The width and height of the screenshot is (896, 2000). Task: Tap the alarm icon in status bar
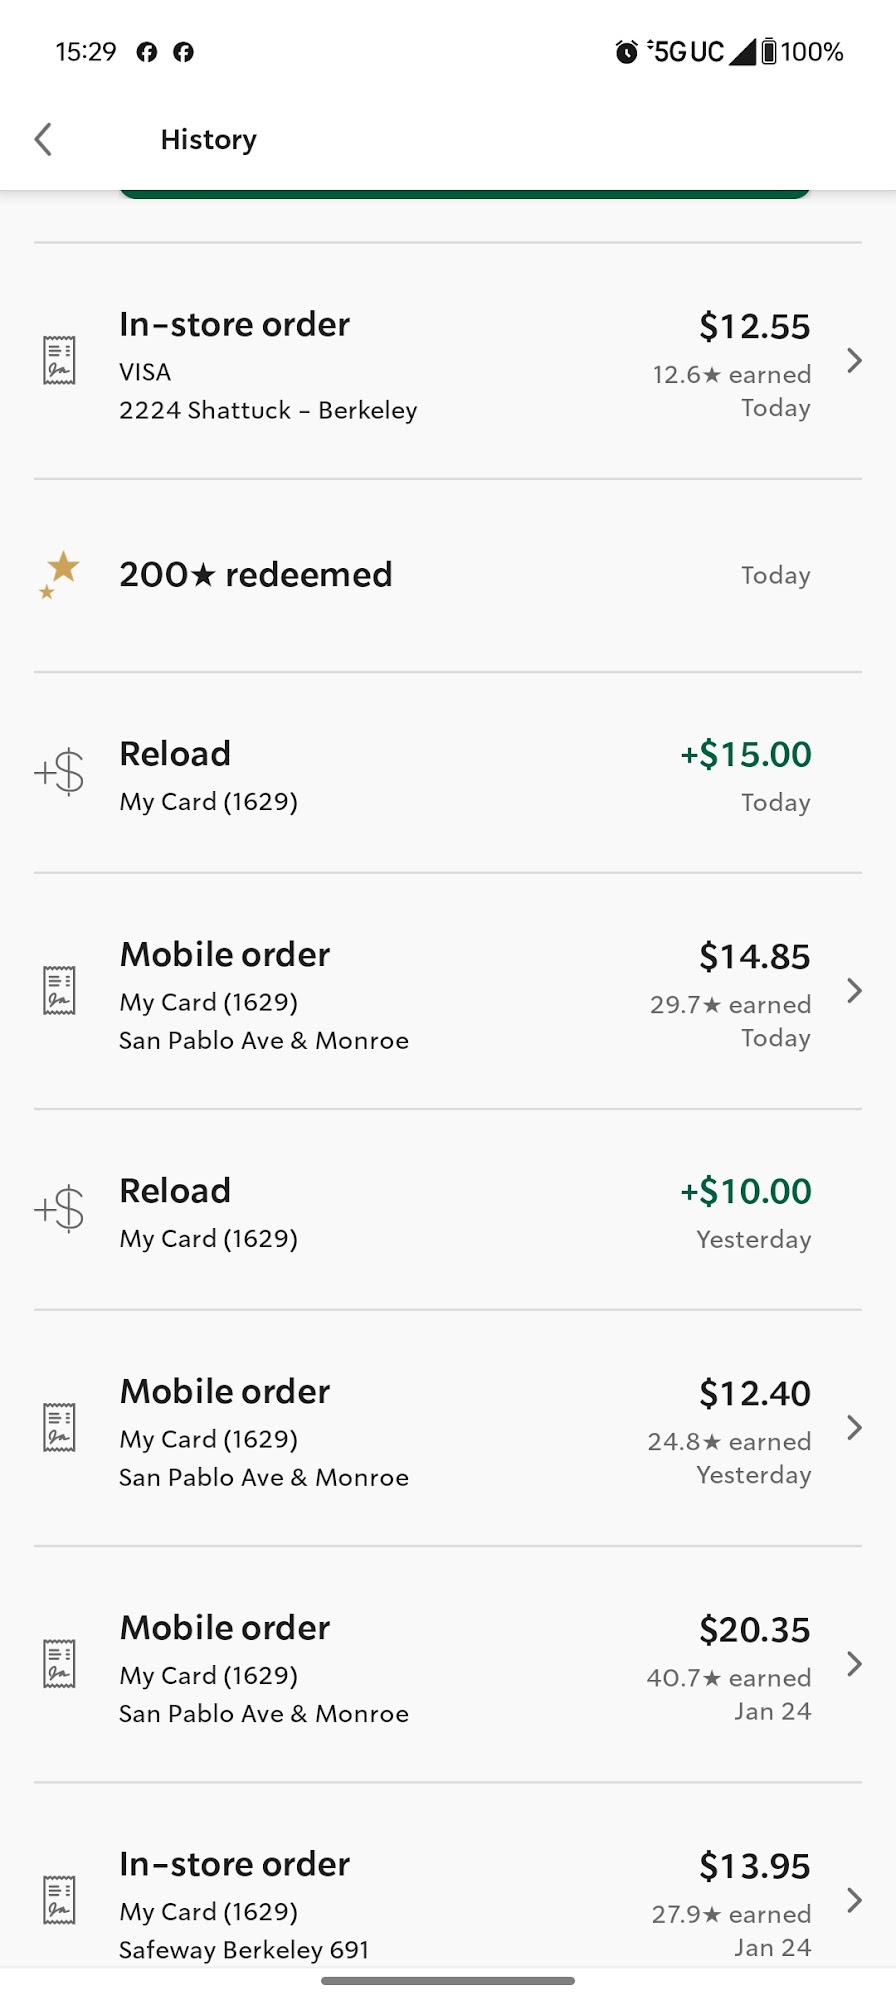click(x=626, y=52)
